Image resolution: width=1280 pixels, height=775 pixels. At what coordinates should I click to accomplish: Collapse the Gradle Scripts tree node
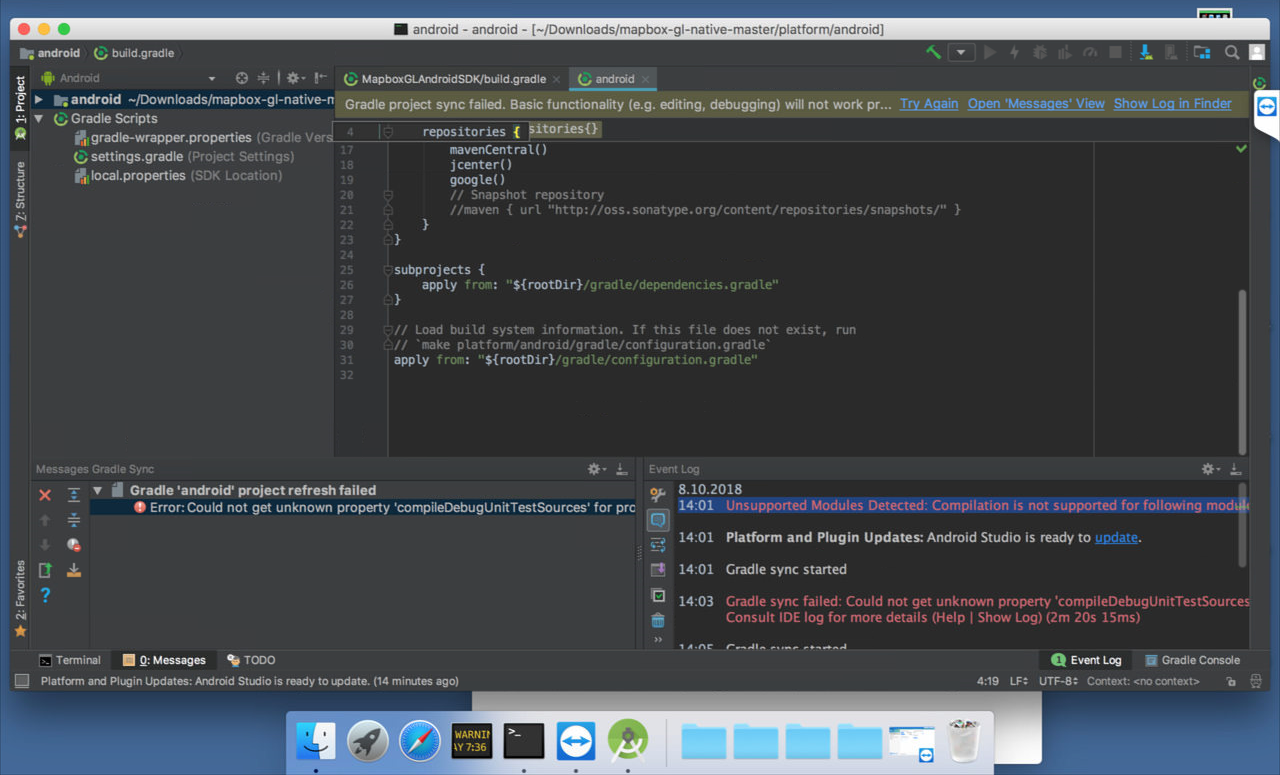(x=39, y=119)
